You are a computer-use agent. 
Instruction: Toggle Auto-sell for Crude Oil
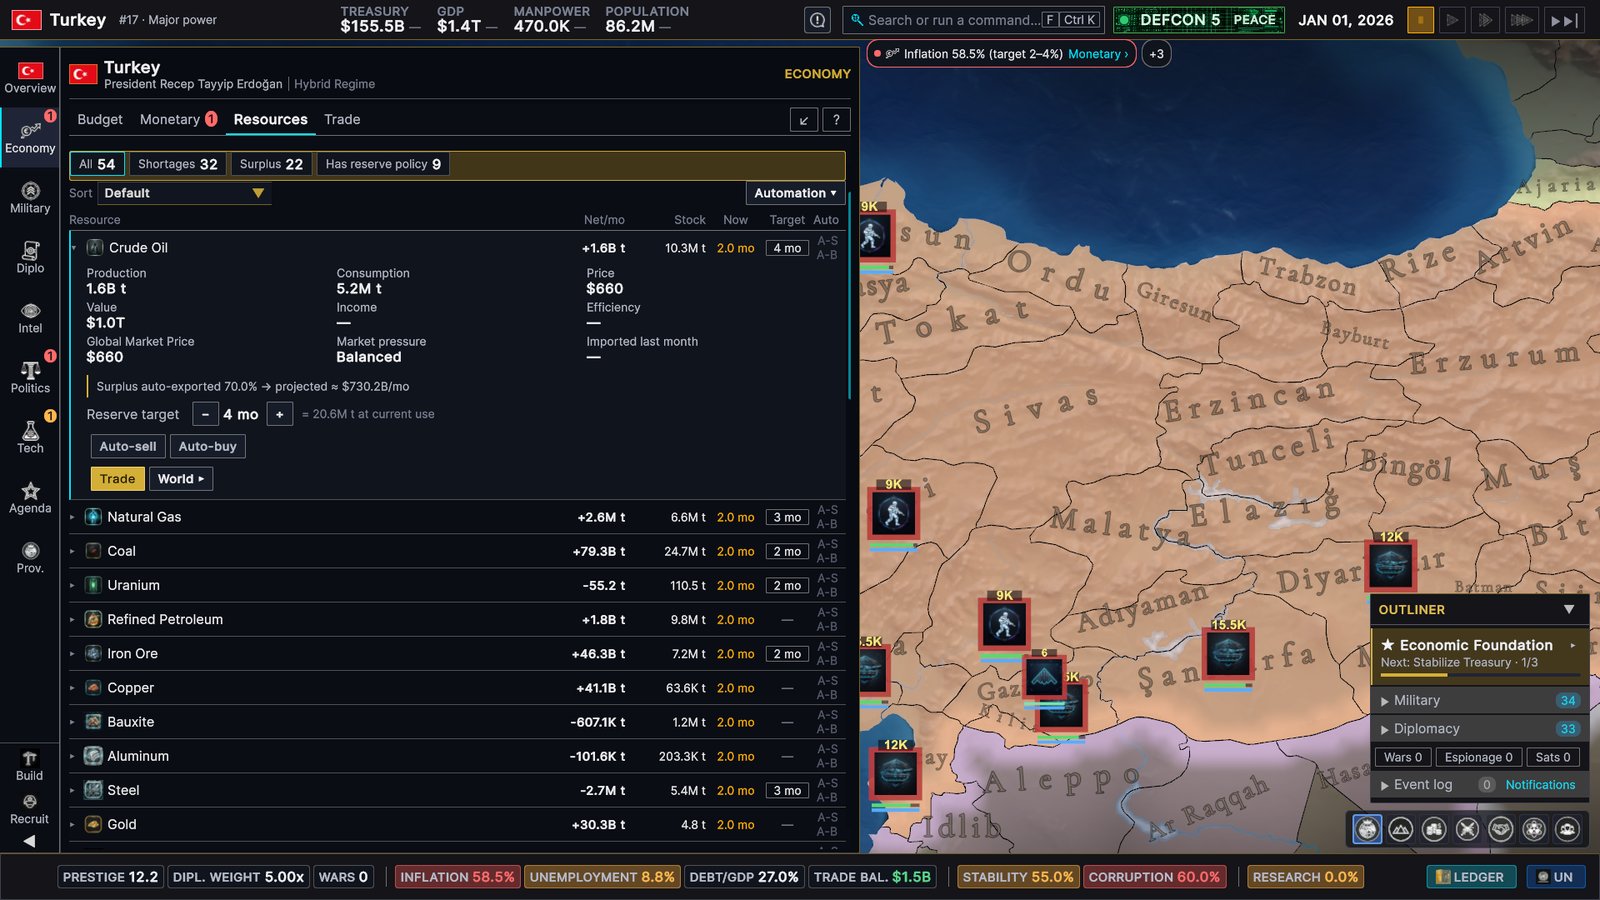click(x=128, y=447)
